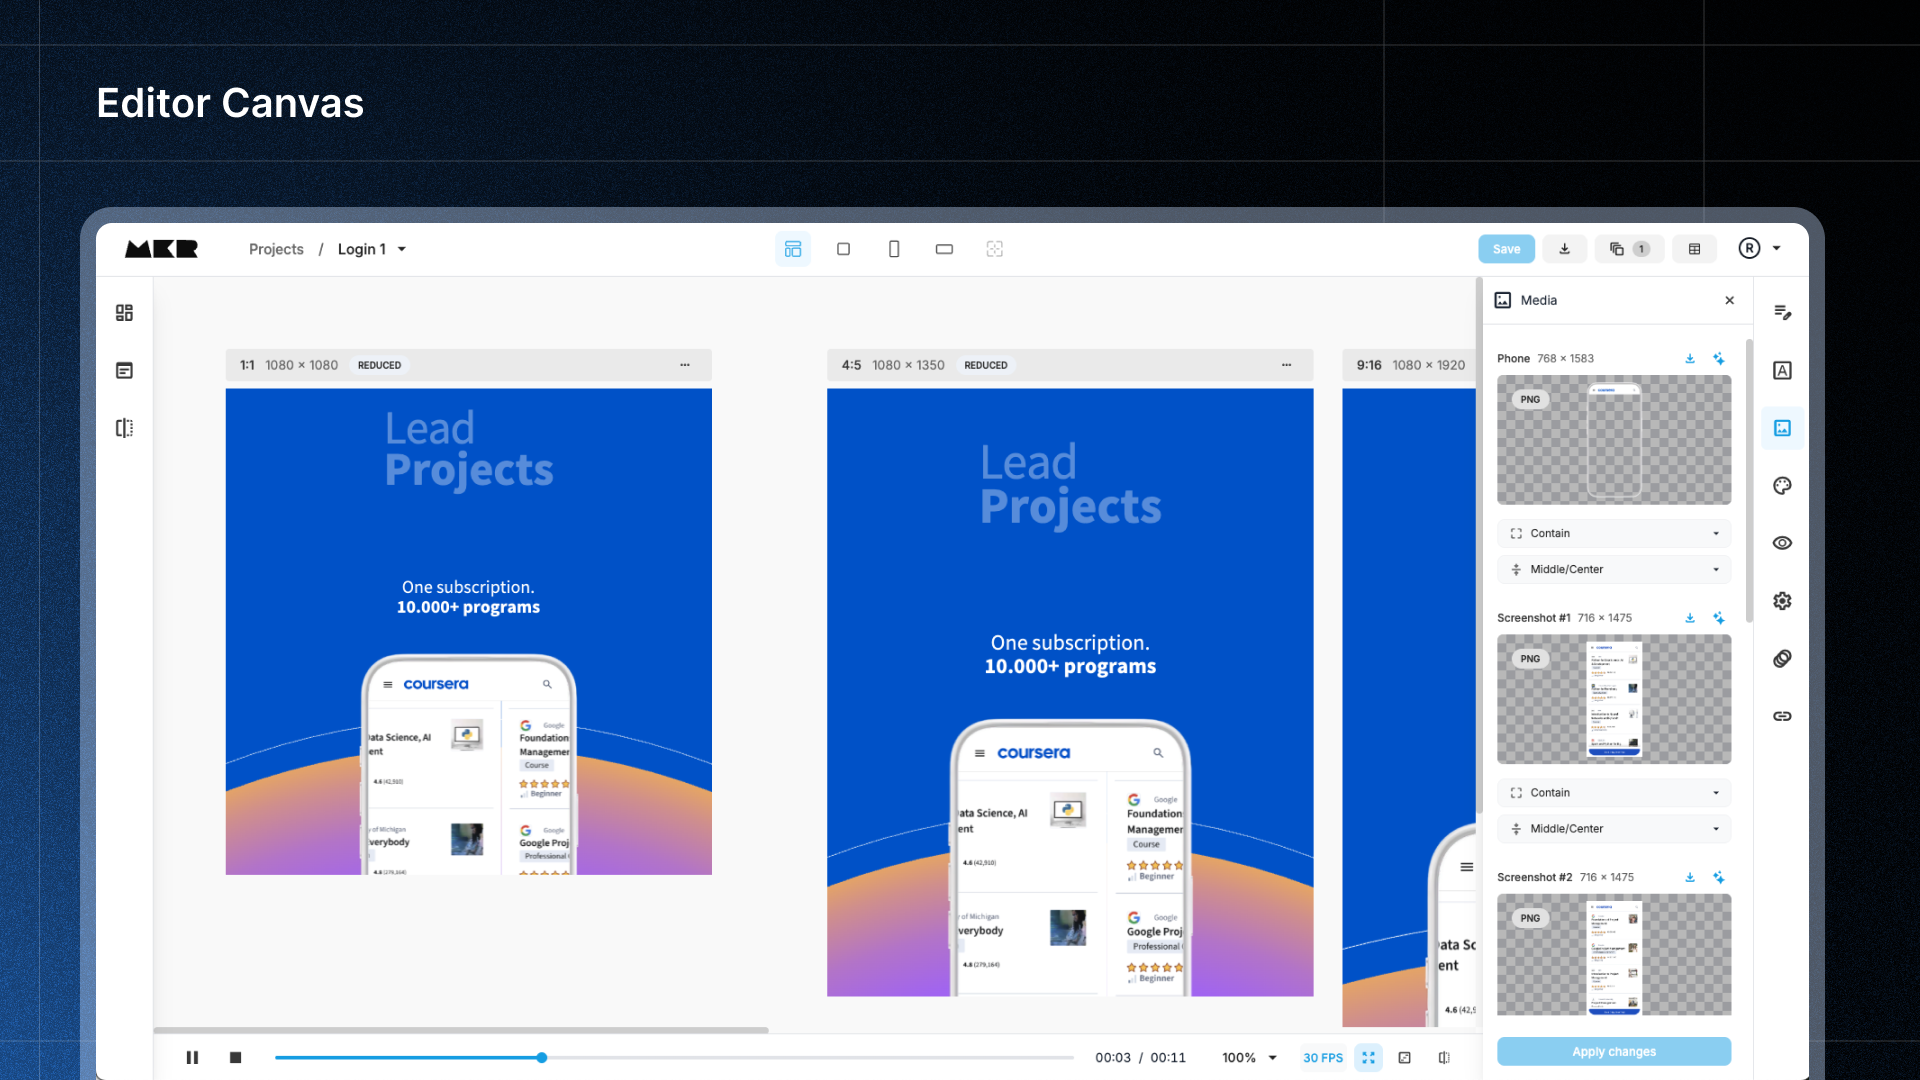Viewport: 1920px width, 1080px height.
Task: Download Screenshot #1 image
Action: click(x=1690, y=618)
